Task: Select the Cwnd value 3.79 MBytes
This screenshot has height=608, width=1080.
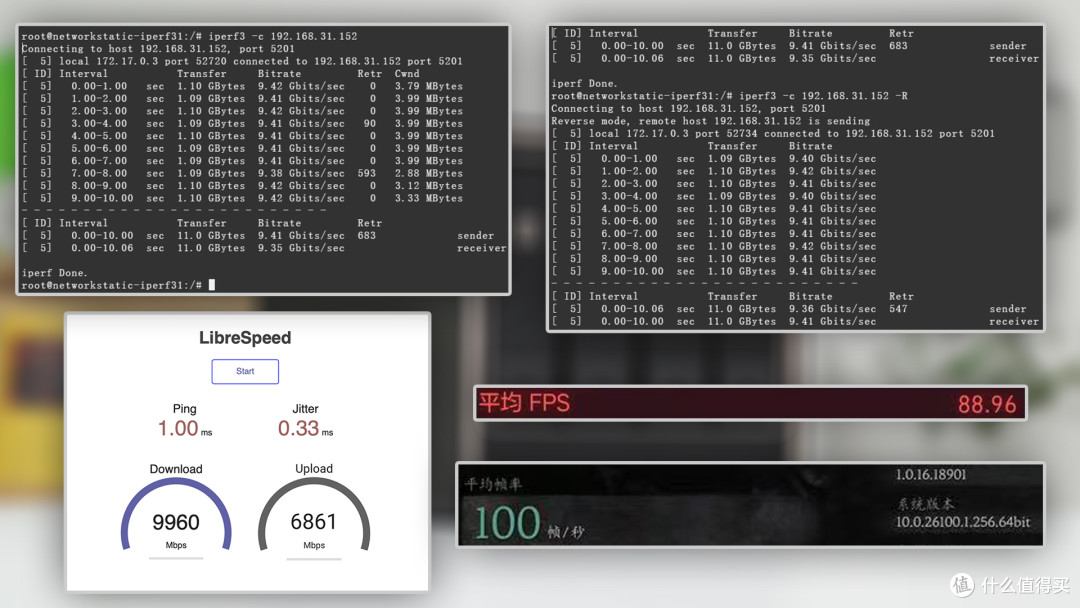Action: (x=428, y=86)
